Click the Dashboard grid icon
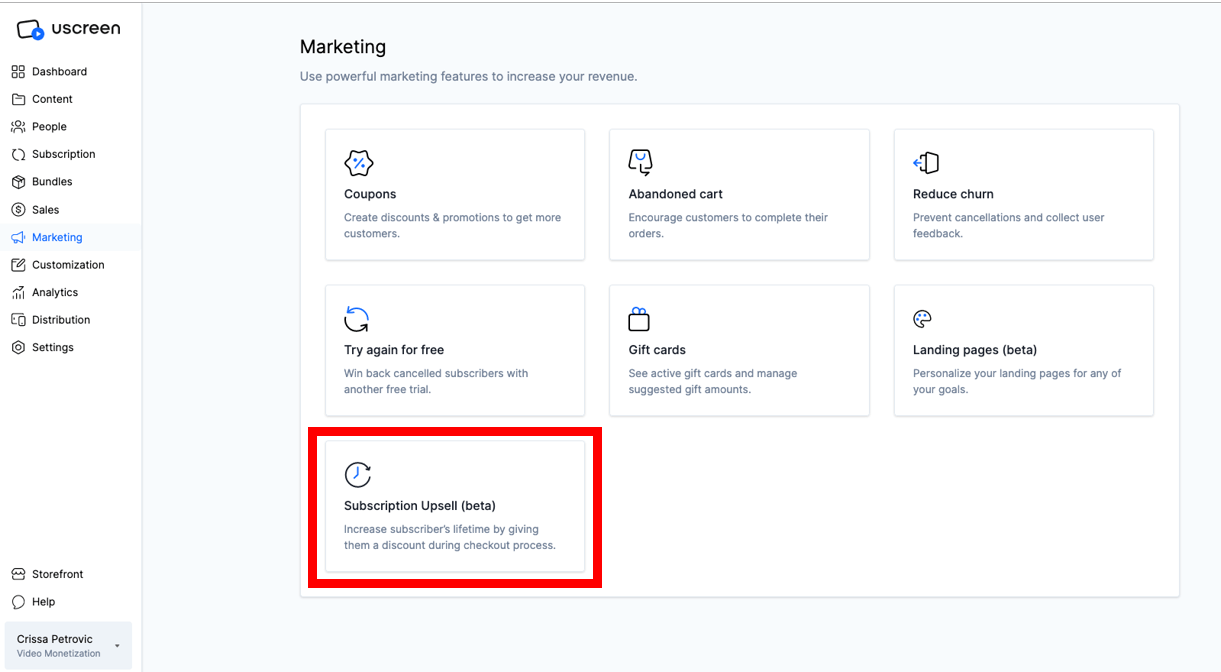Image resolution: width=1221 pixels, height=672 pixels. pyautogui.click(x=18, y=72)
